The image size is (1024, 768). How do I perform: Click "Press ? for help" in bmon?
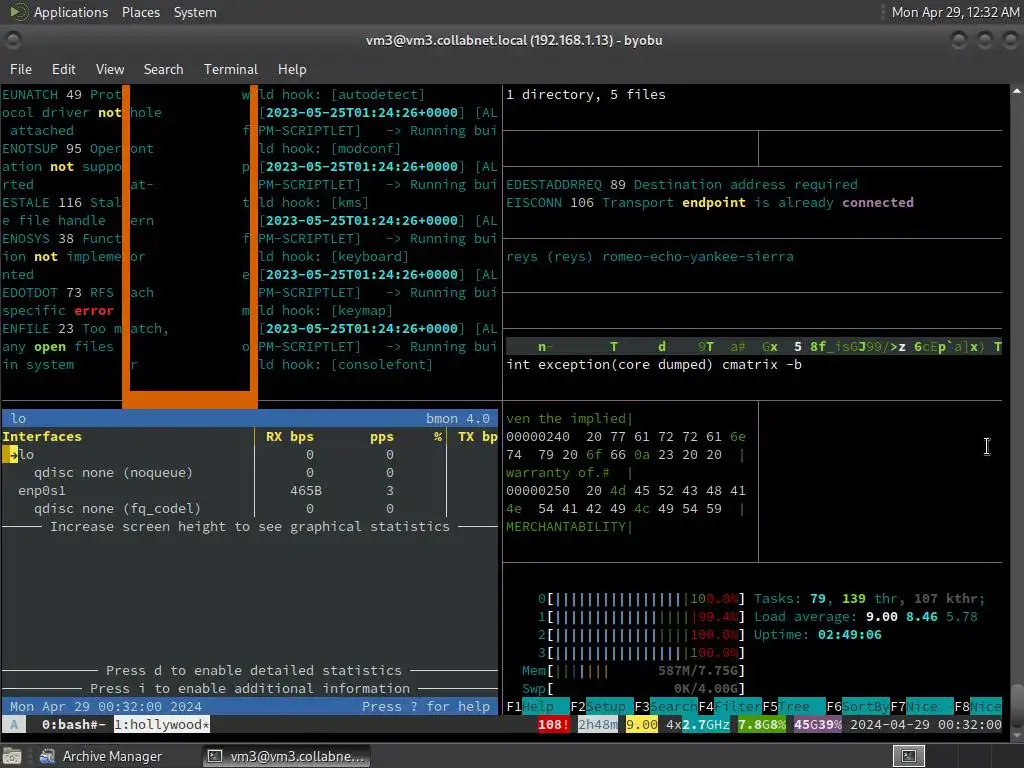426,707
